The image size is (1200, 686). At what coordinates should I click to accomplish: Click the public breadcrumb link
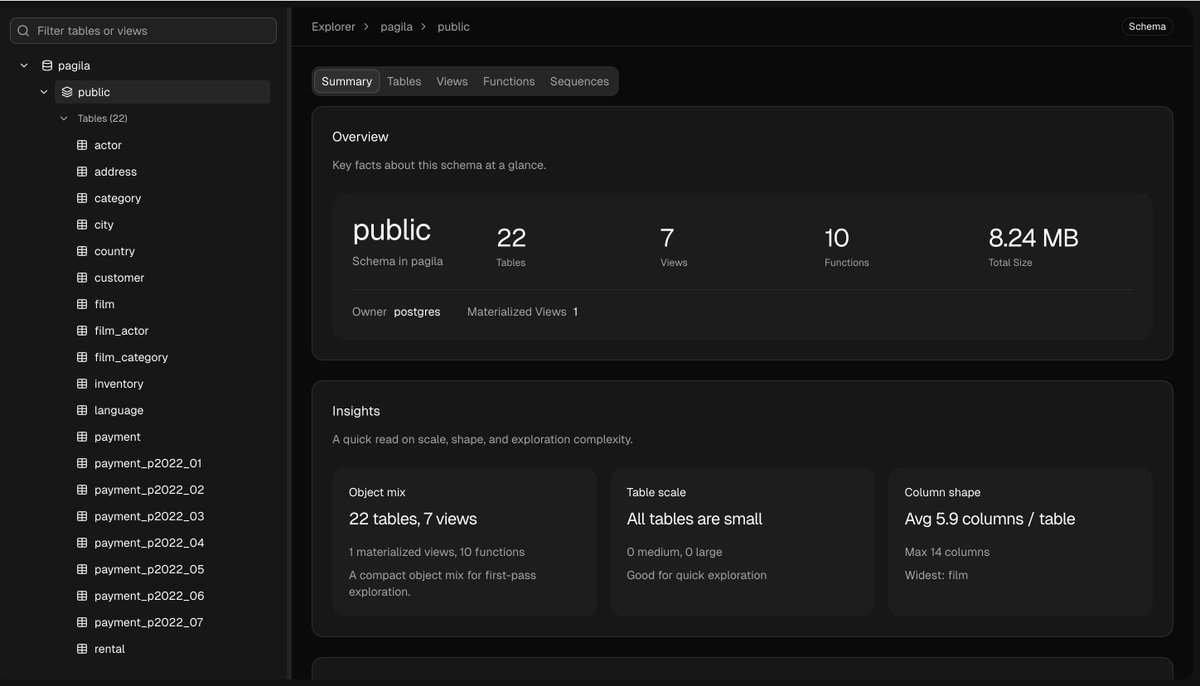pos(453,27)
